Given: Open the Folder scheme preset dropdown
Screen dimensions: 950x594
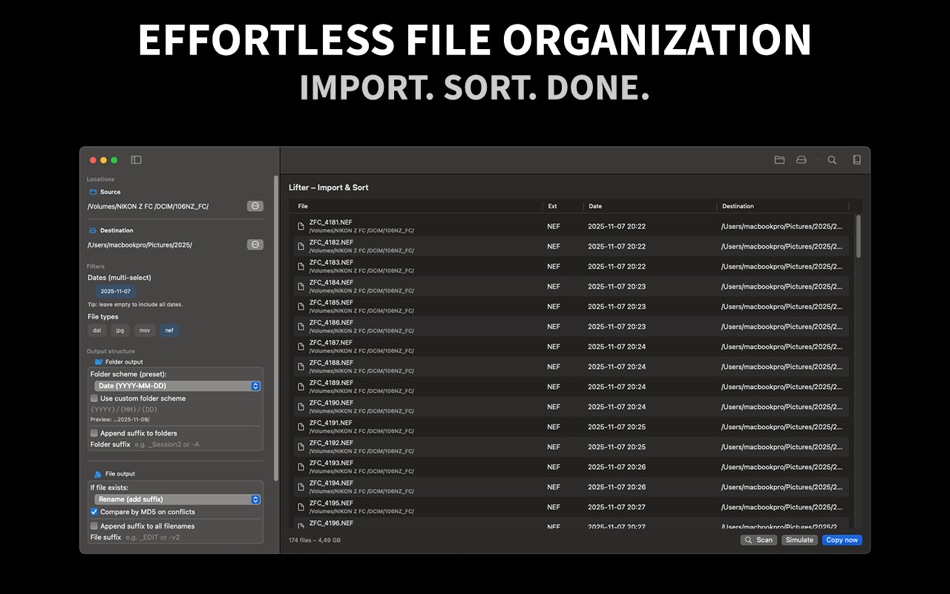Looking at the screenshot, I should [178, 385].
